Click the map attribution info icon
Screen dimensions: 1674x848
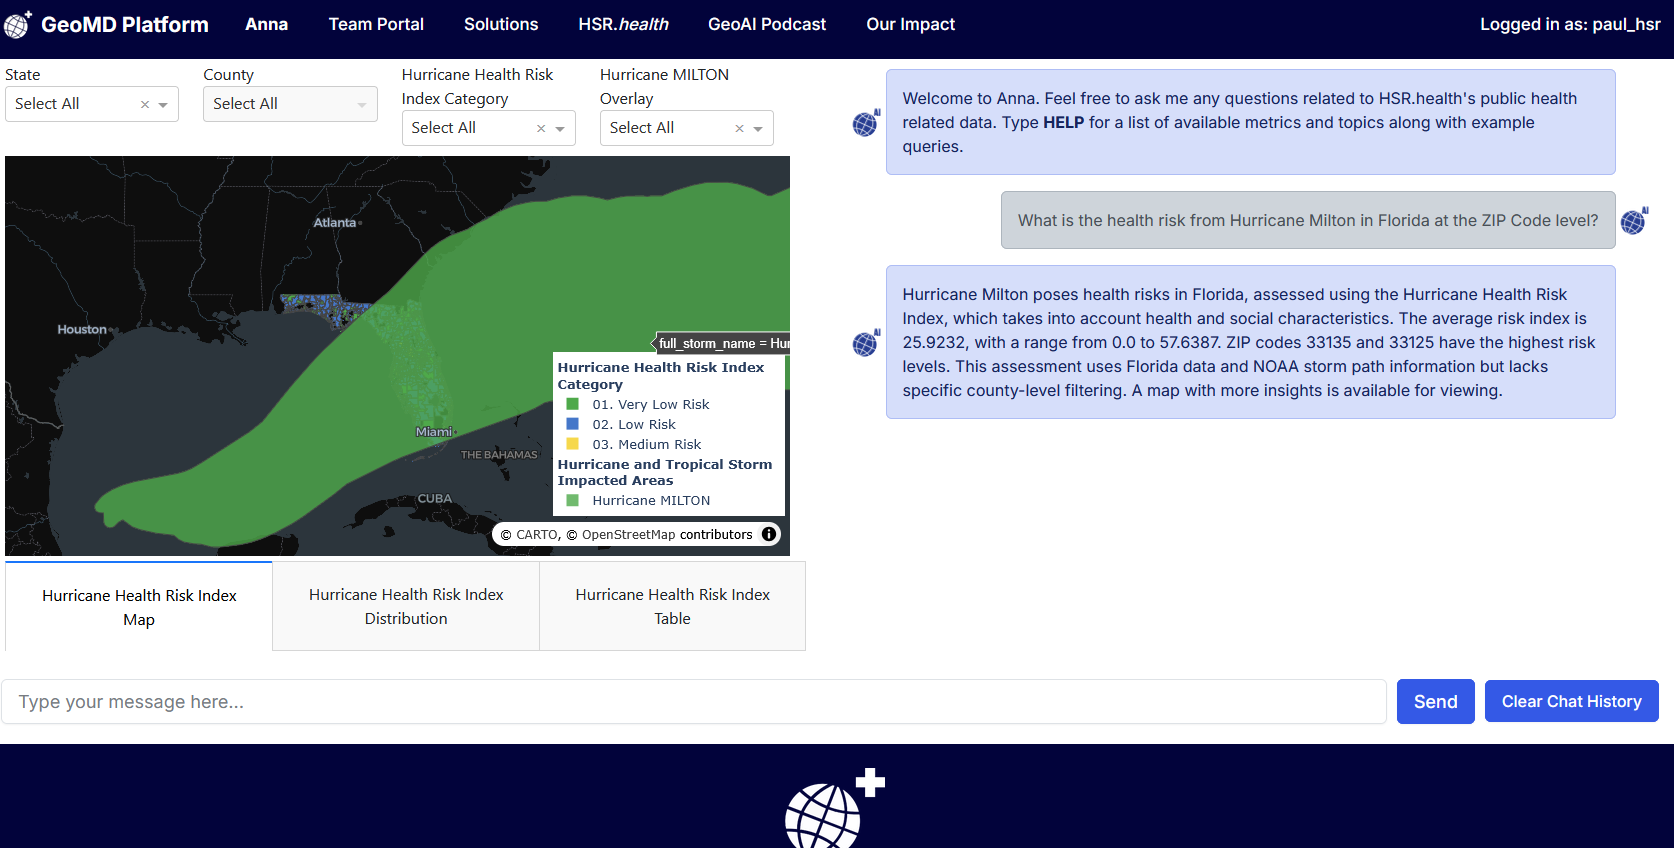768,534
